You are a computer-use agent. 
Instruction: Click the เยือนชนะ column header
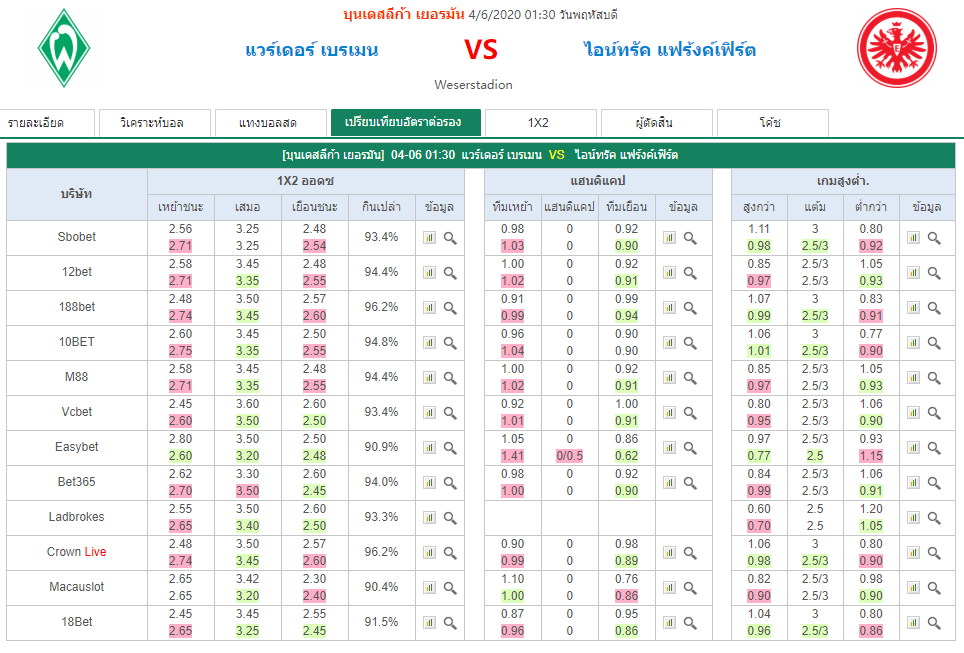point(315,207)
